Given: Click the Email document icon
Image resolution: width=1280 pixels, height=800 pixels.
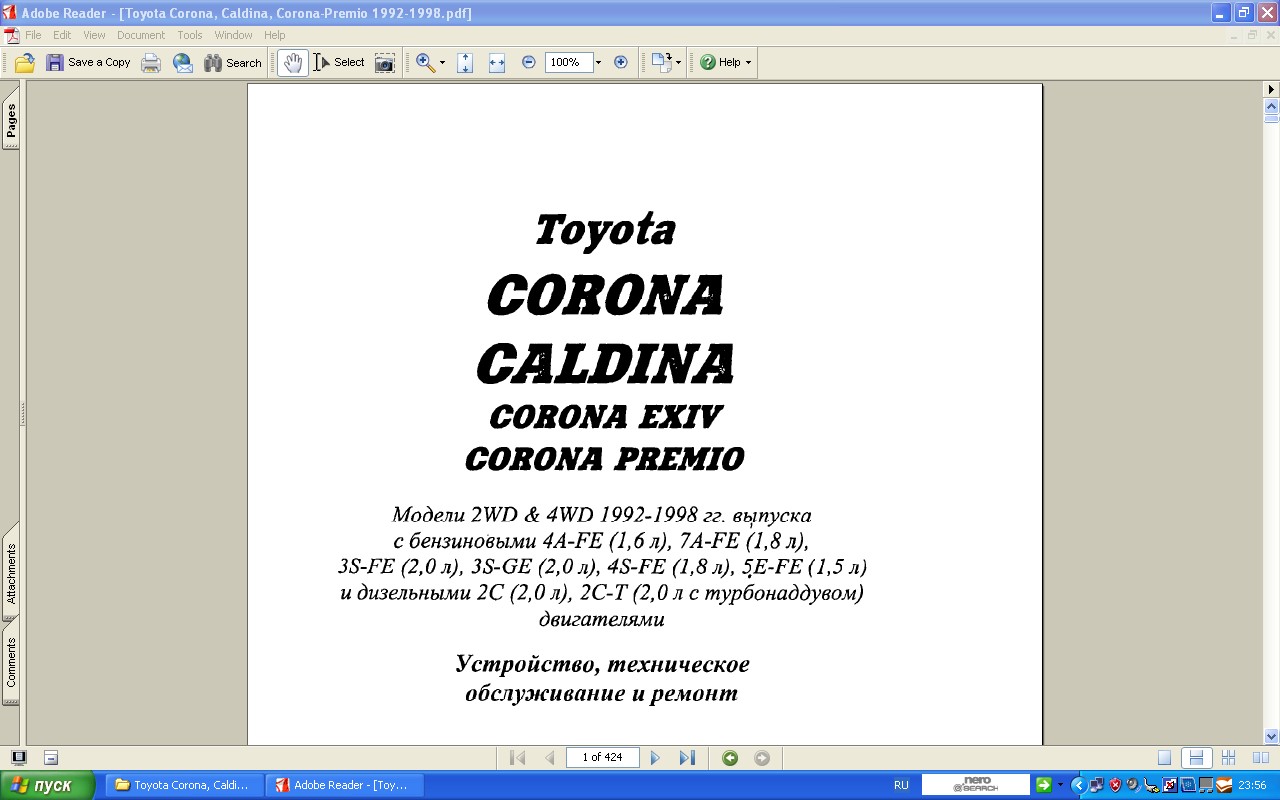Looking at the screenshot, I should (183, 63).
